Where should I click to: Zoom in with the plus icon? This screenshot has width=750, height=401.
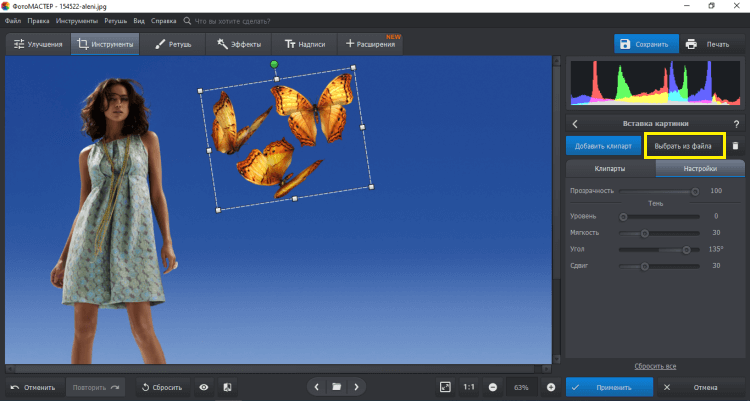tap(551, 387)
